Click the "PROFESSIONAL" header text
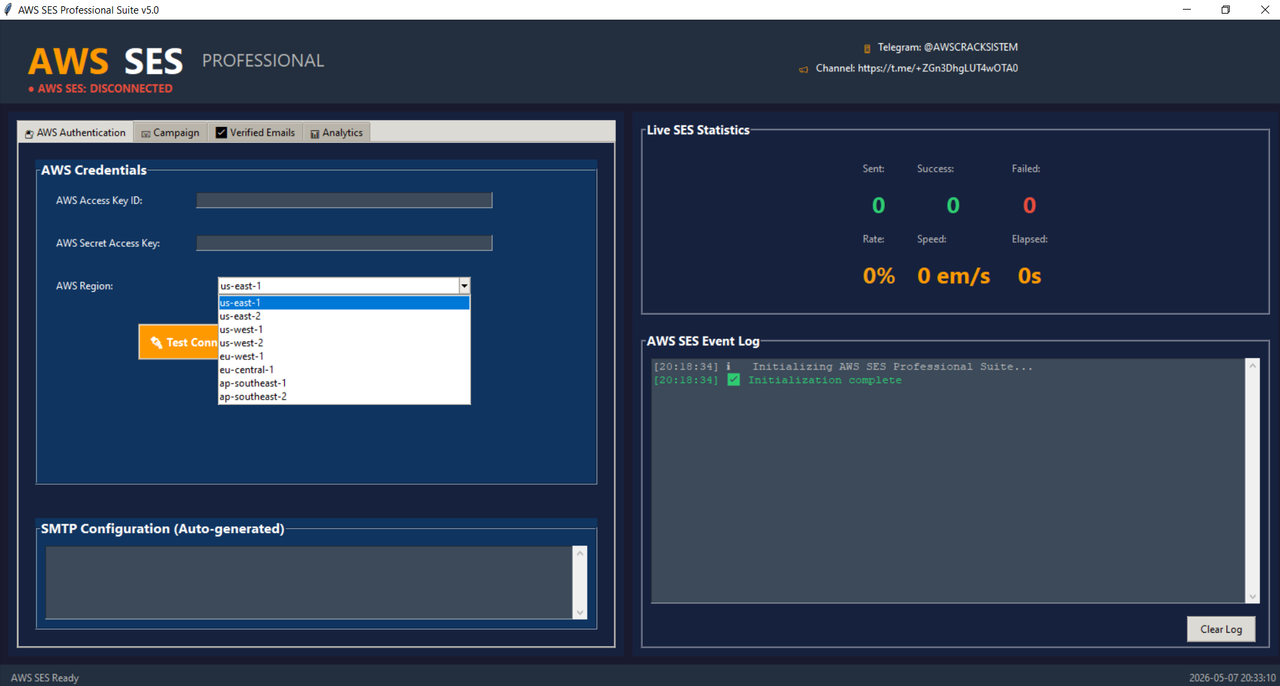Viewport: 1280px width, 686px height. tap(263, 61)
